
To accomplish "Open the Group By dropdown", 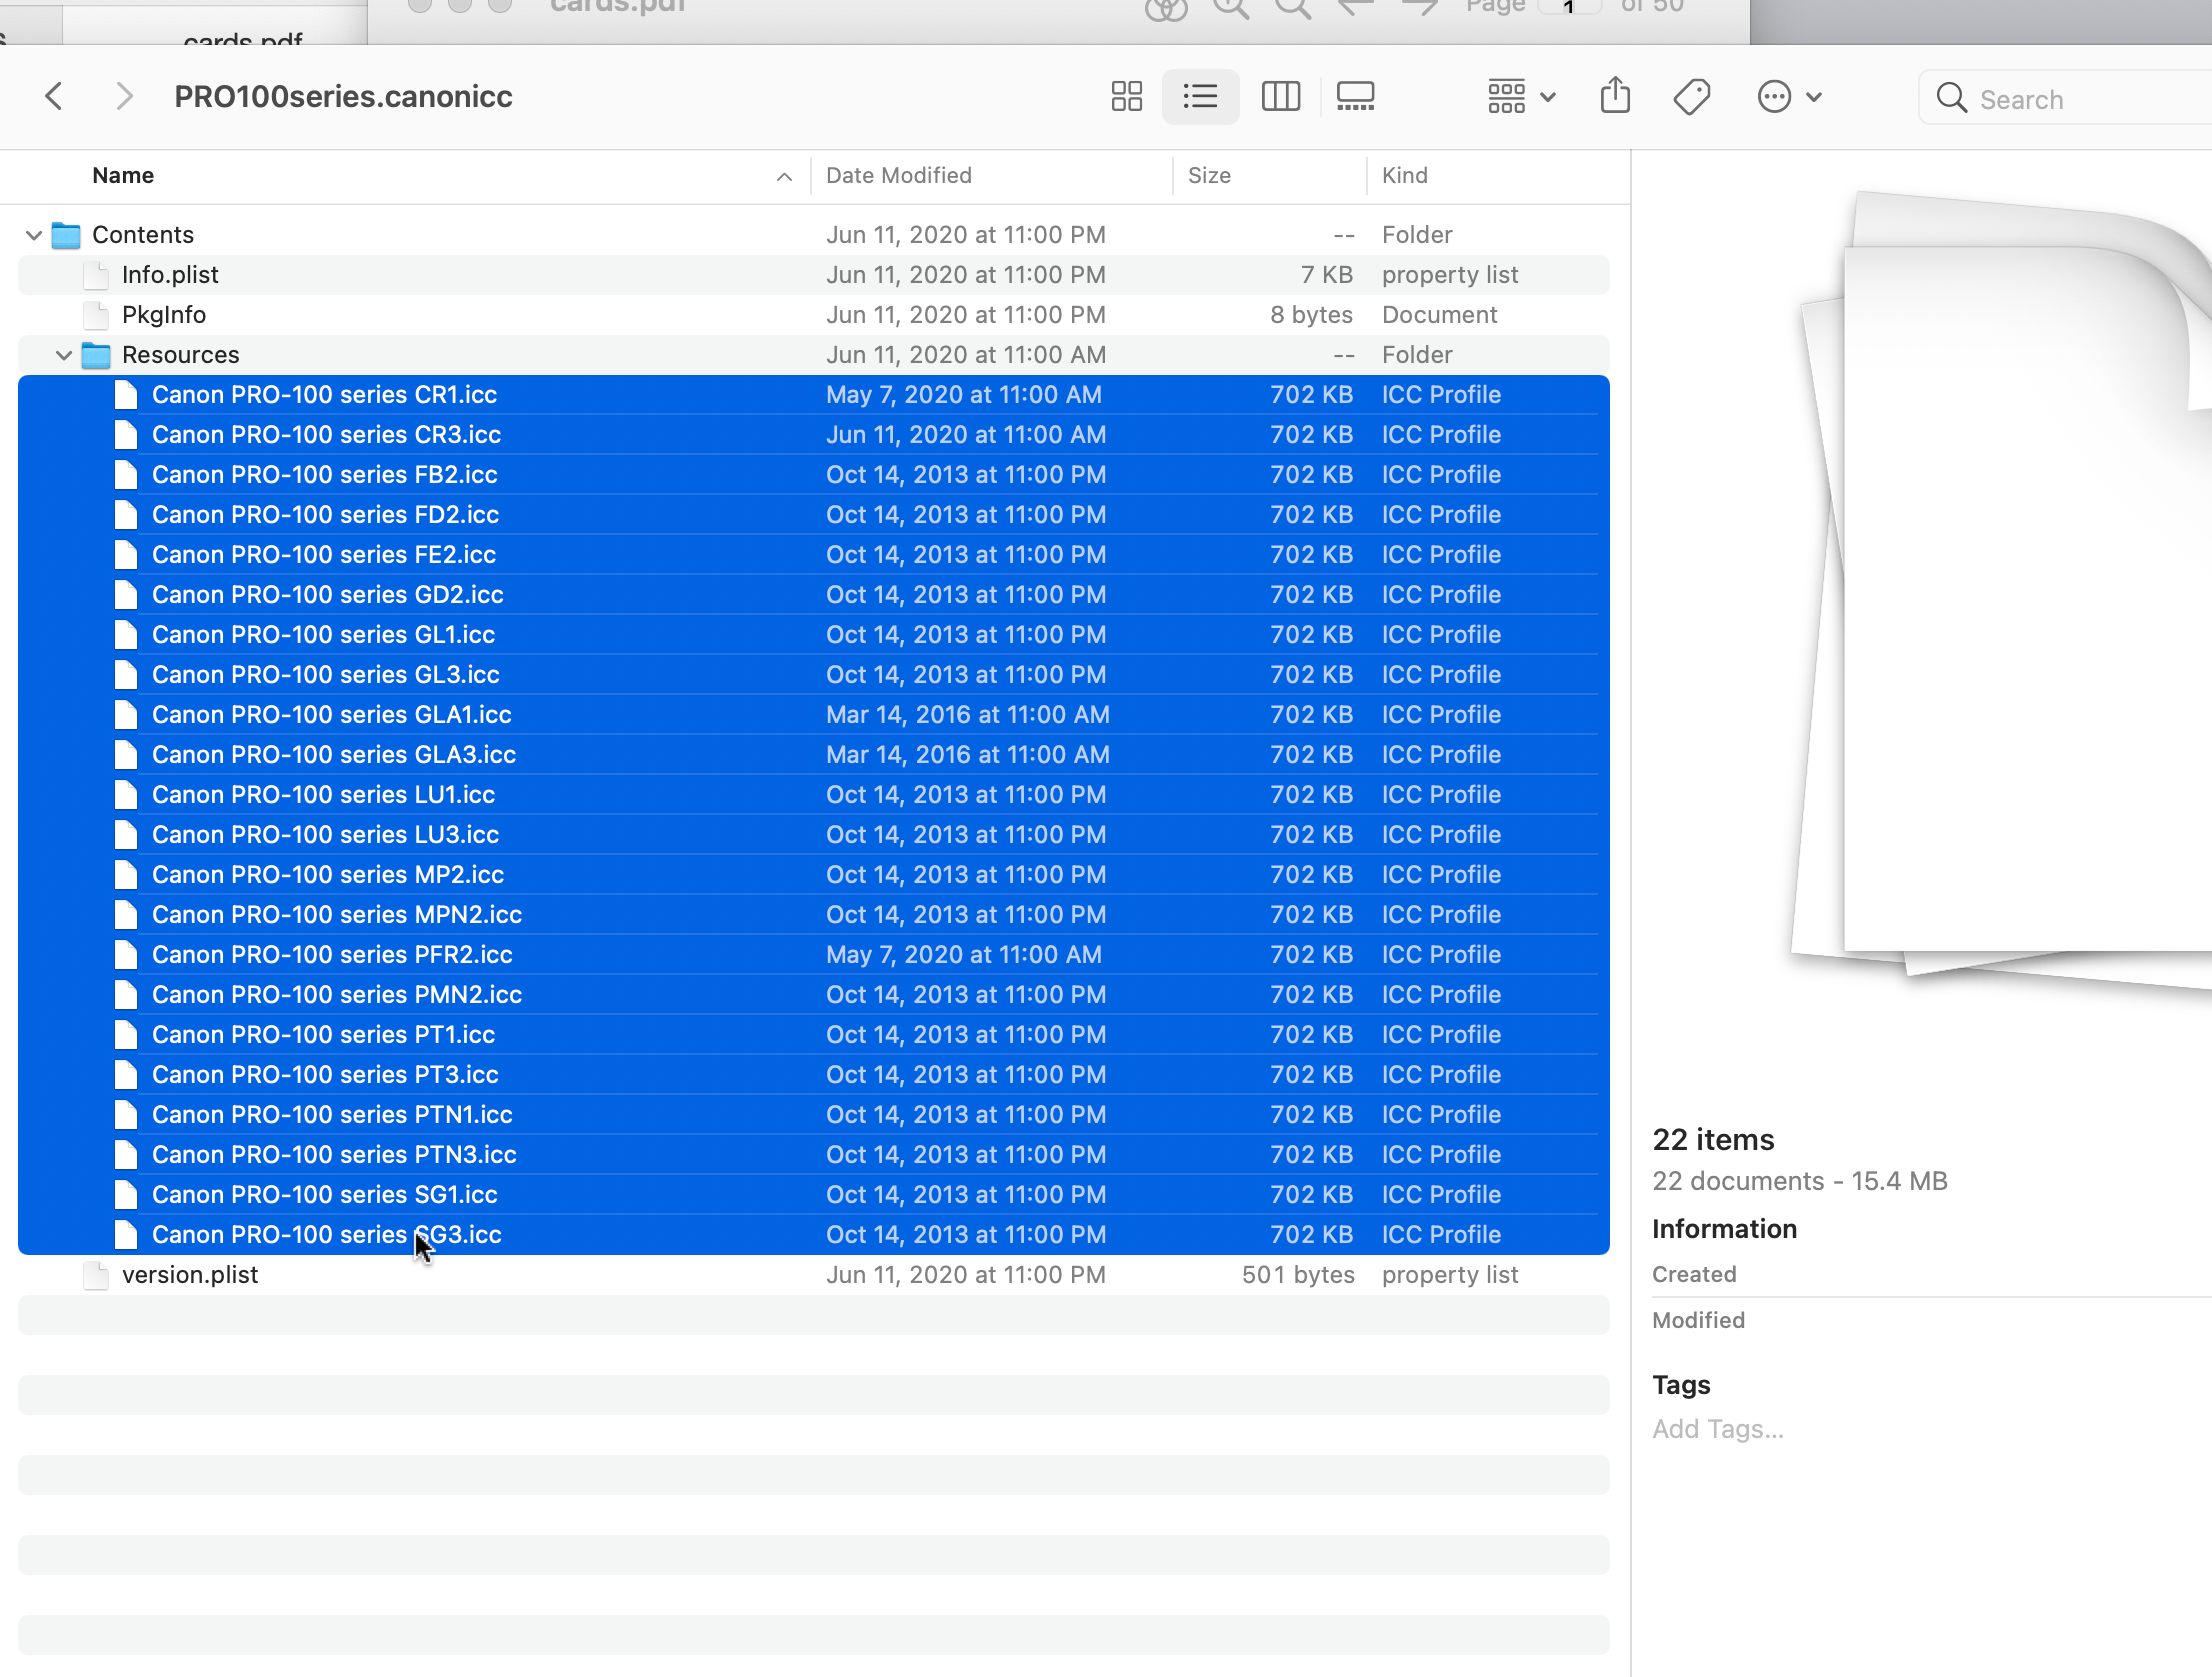I will [1521, 97].
